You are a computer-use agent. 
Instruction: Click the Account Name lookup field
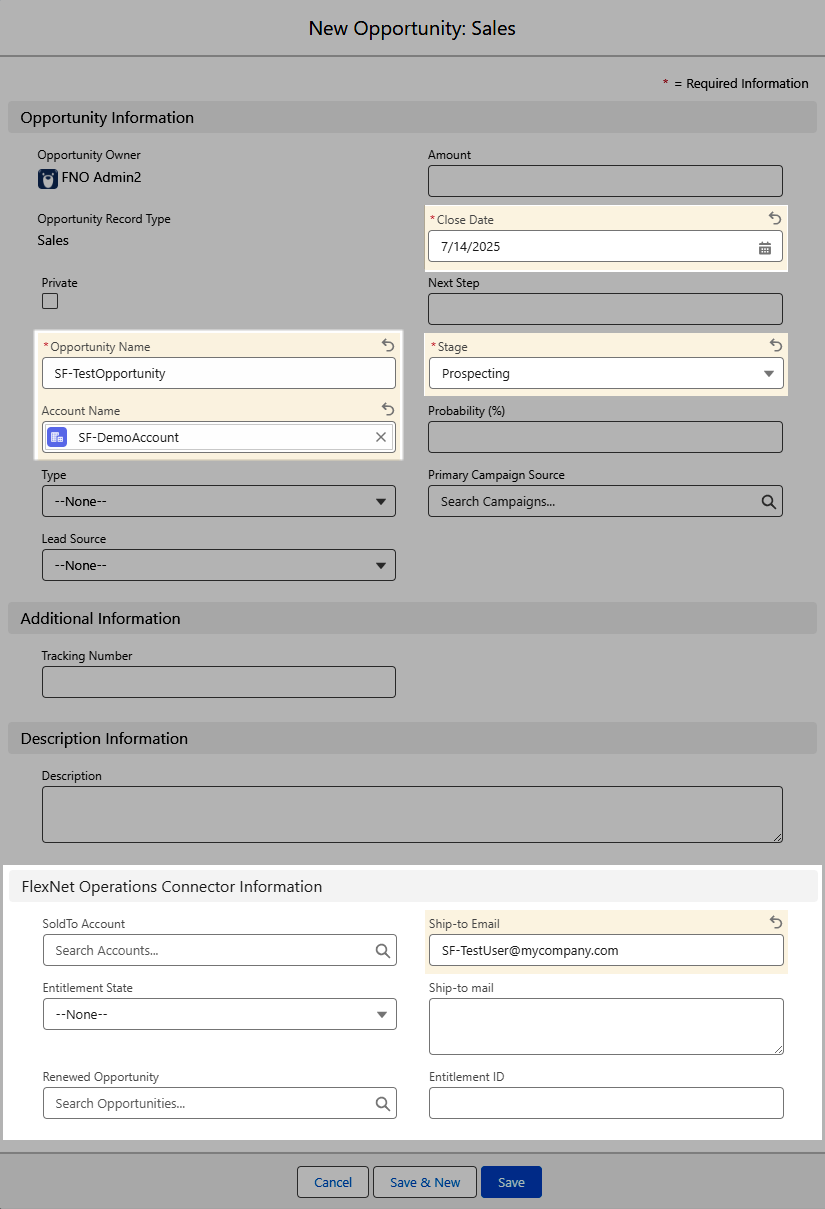coord(219,437)
